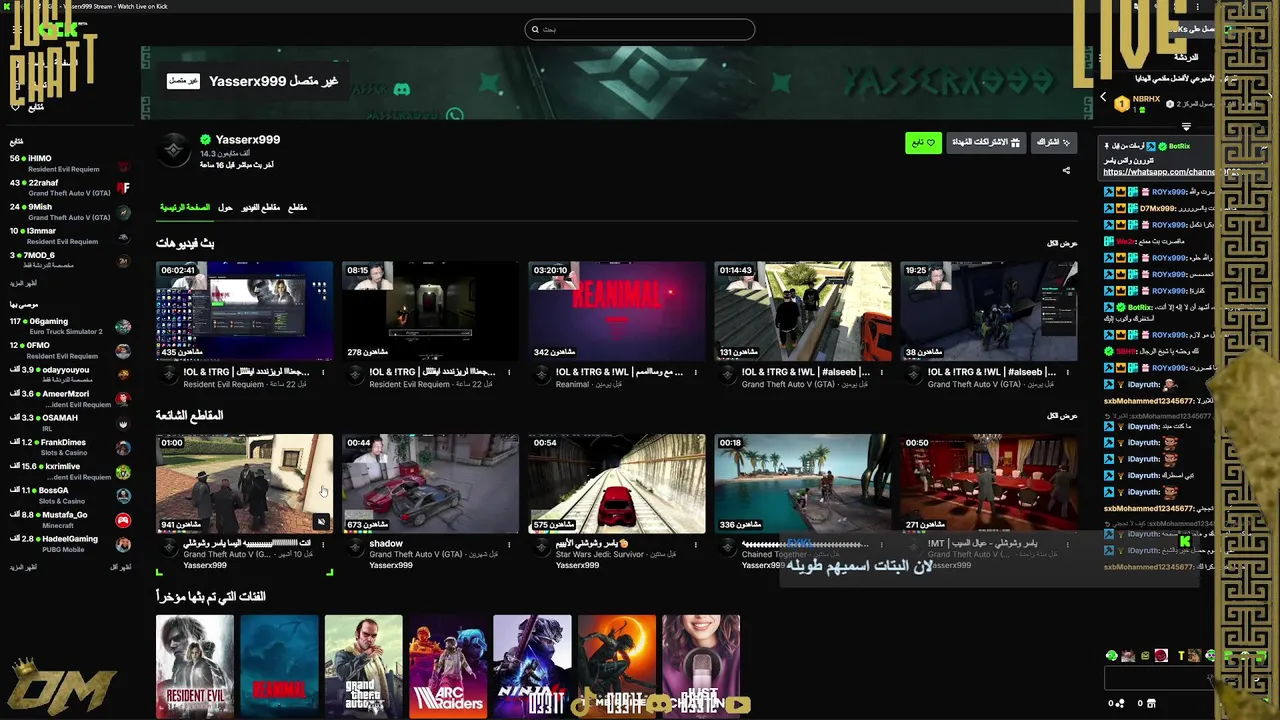
Task: Open kxrimlive avatar in recommended list
Action: (x=123, y=472)
